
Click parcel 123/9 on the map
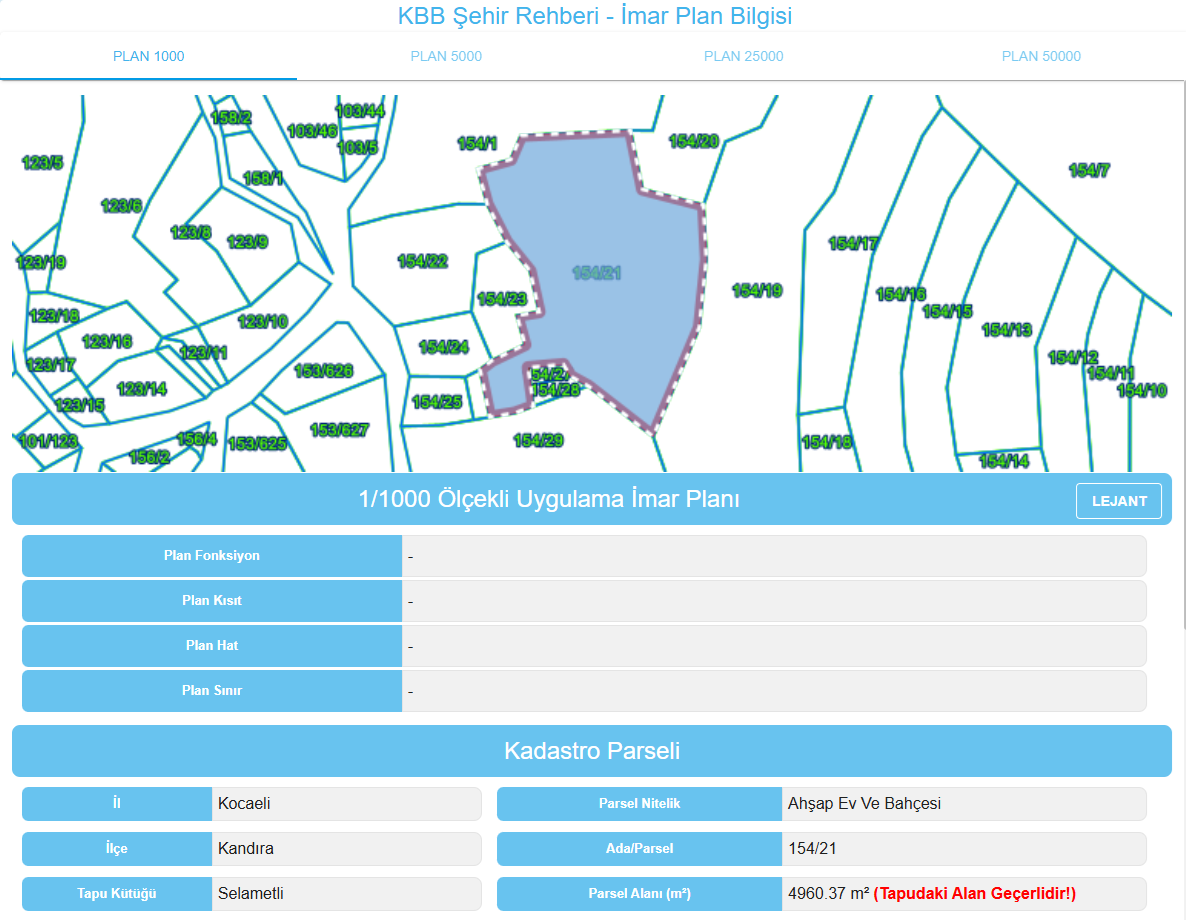tap(247, 242)
